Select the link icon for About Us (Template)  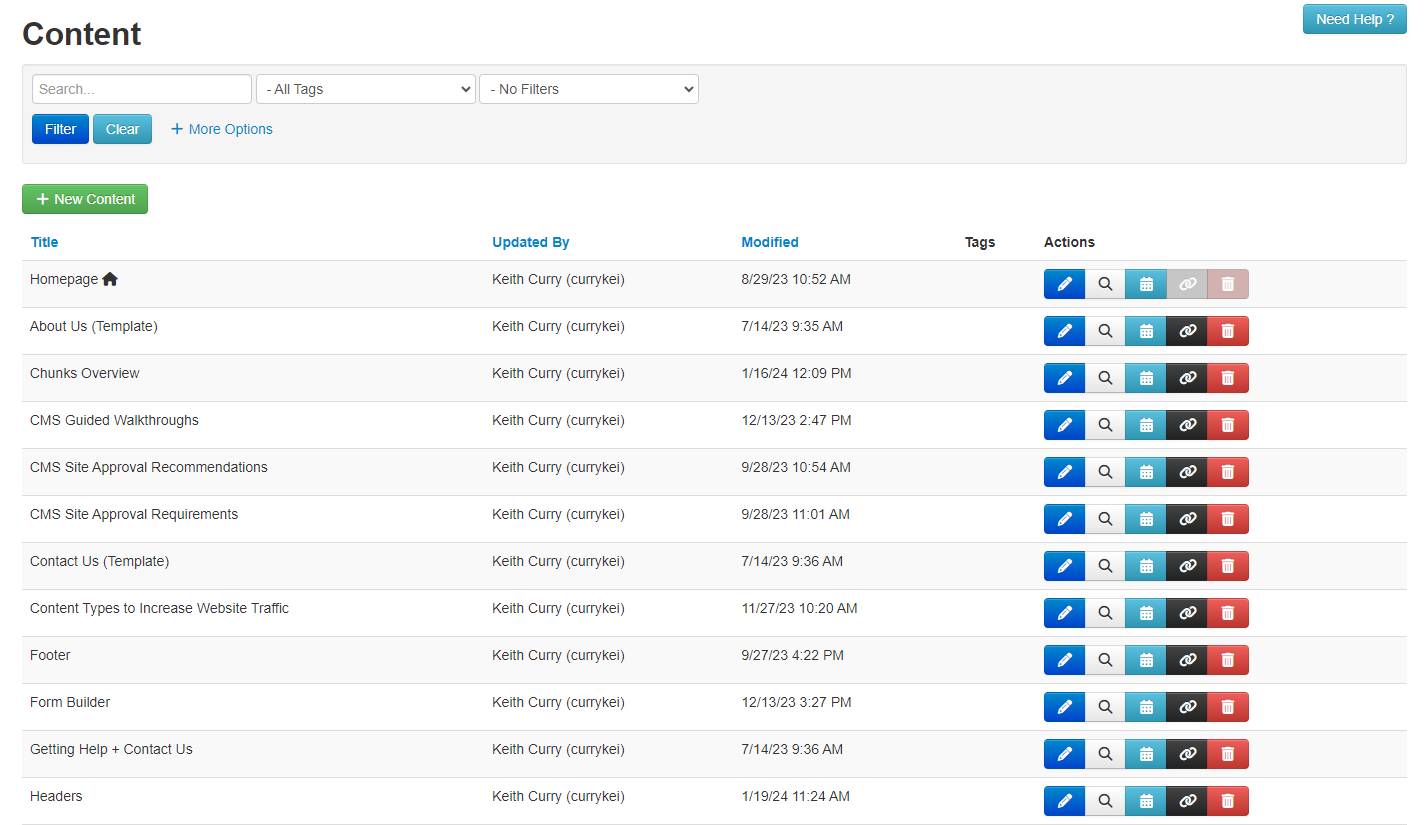tap(1186, 330)
